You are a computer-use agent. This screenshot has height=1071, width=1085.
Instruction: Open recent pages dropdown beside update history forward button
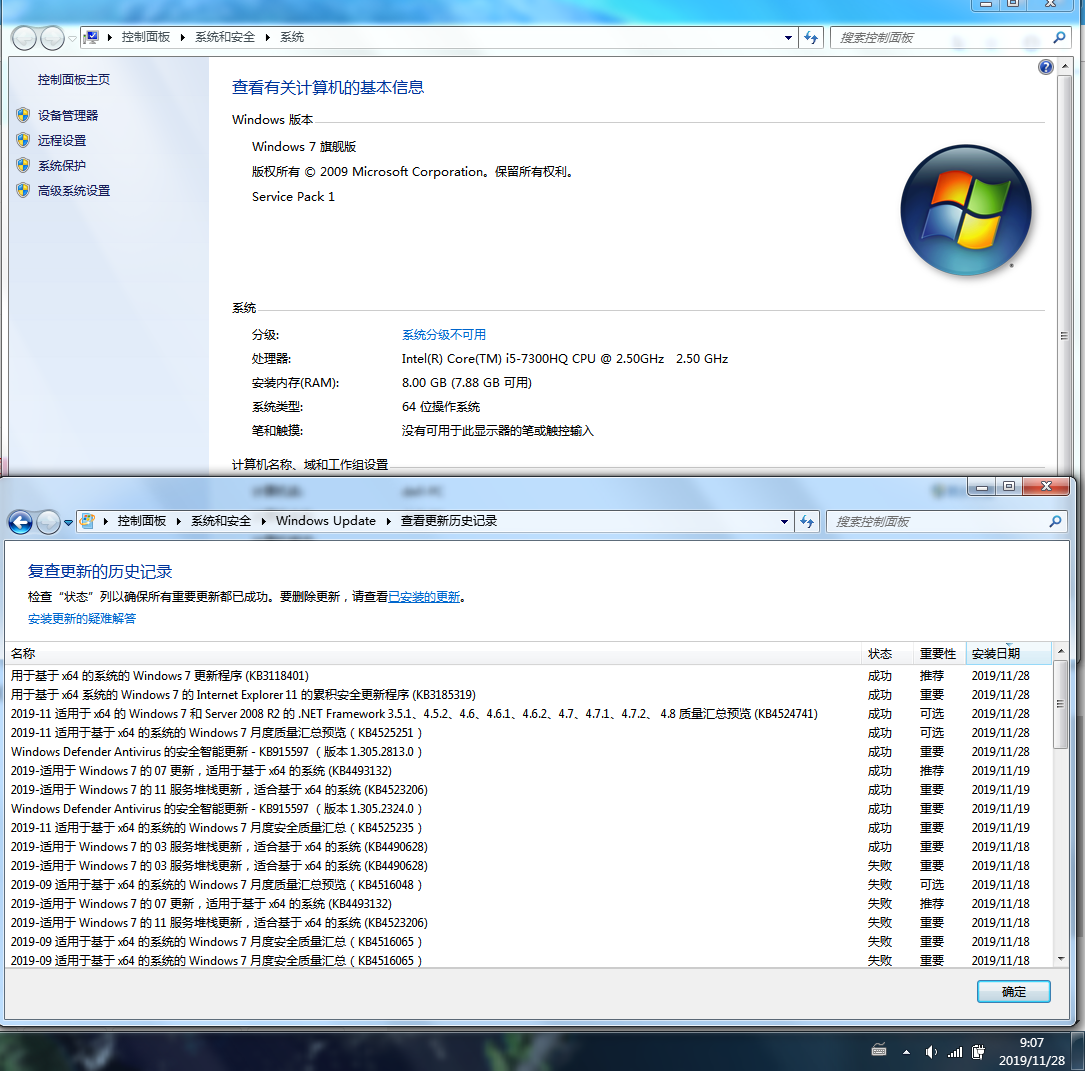pyautogui.click(x=68, y=522)
